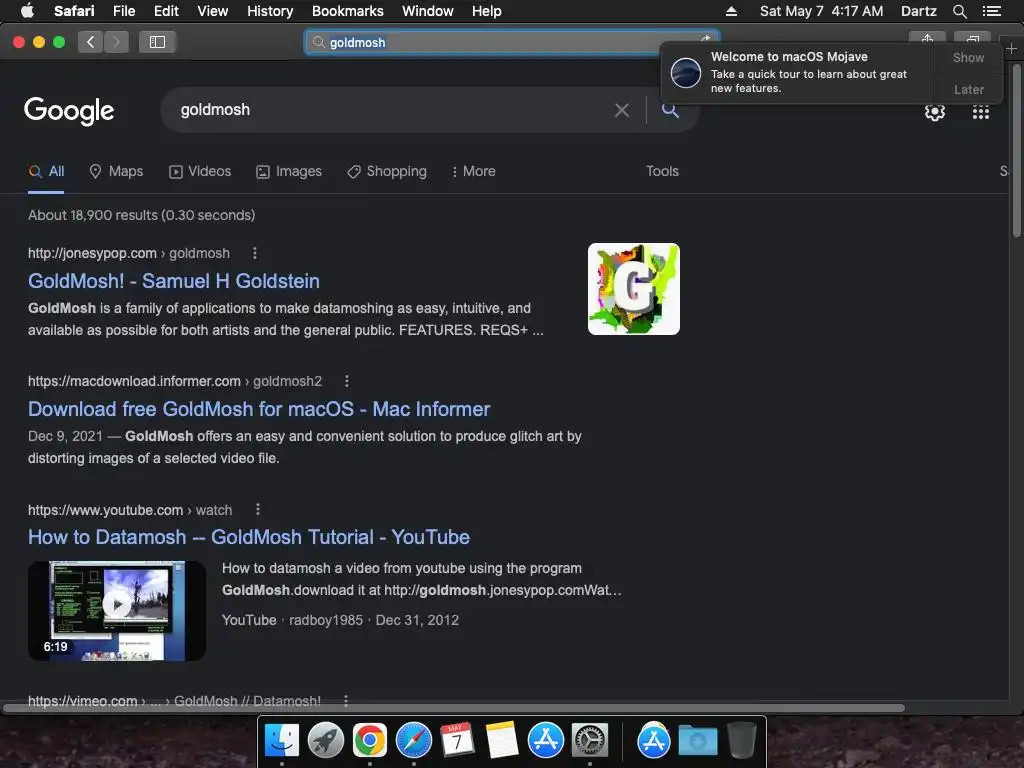Open Google settings gear icon
The height and width of the screenshot is (768, 1024).
click(x=935, y=112)
